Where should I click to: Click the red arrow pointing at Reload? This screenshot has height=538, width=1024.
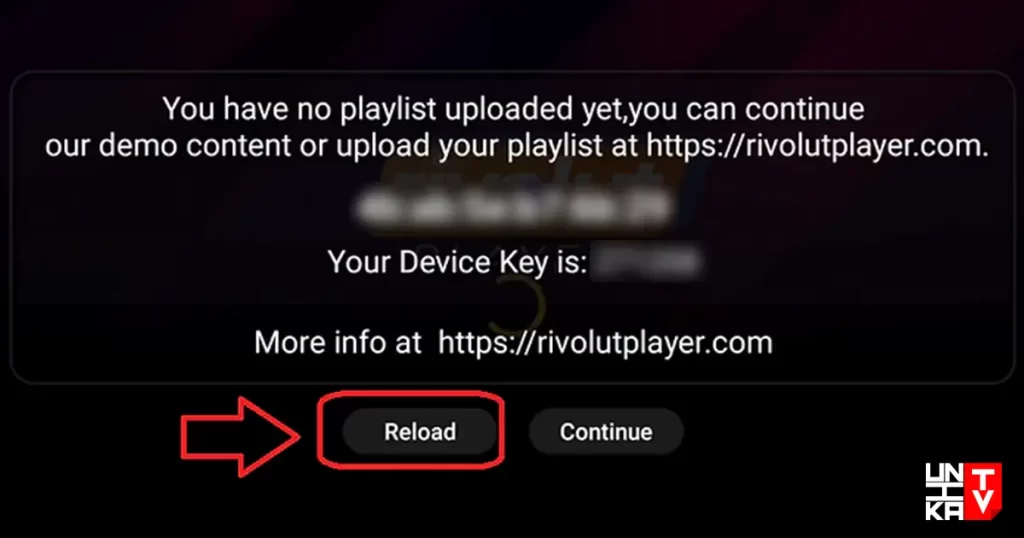(x=240, y=435)
